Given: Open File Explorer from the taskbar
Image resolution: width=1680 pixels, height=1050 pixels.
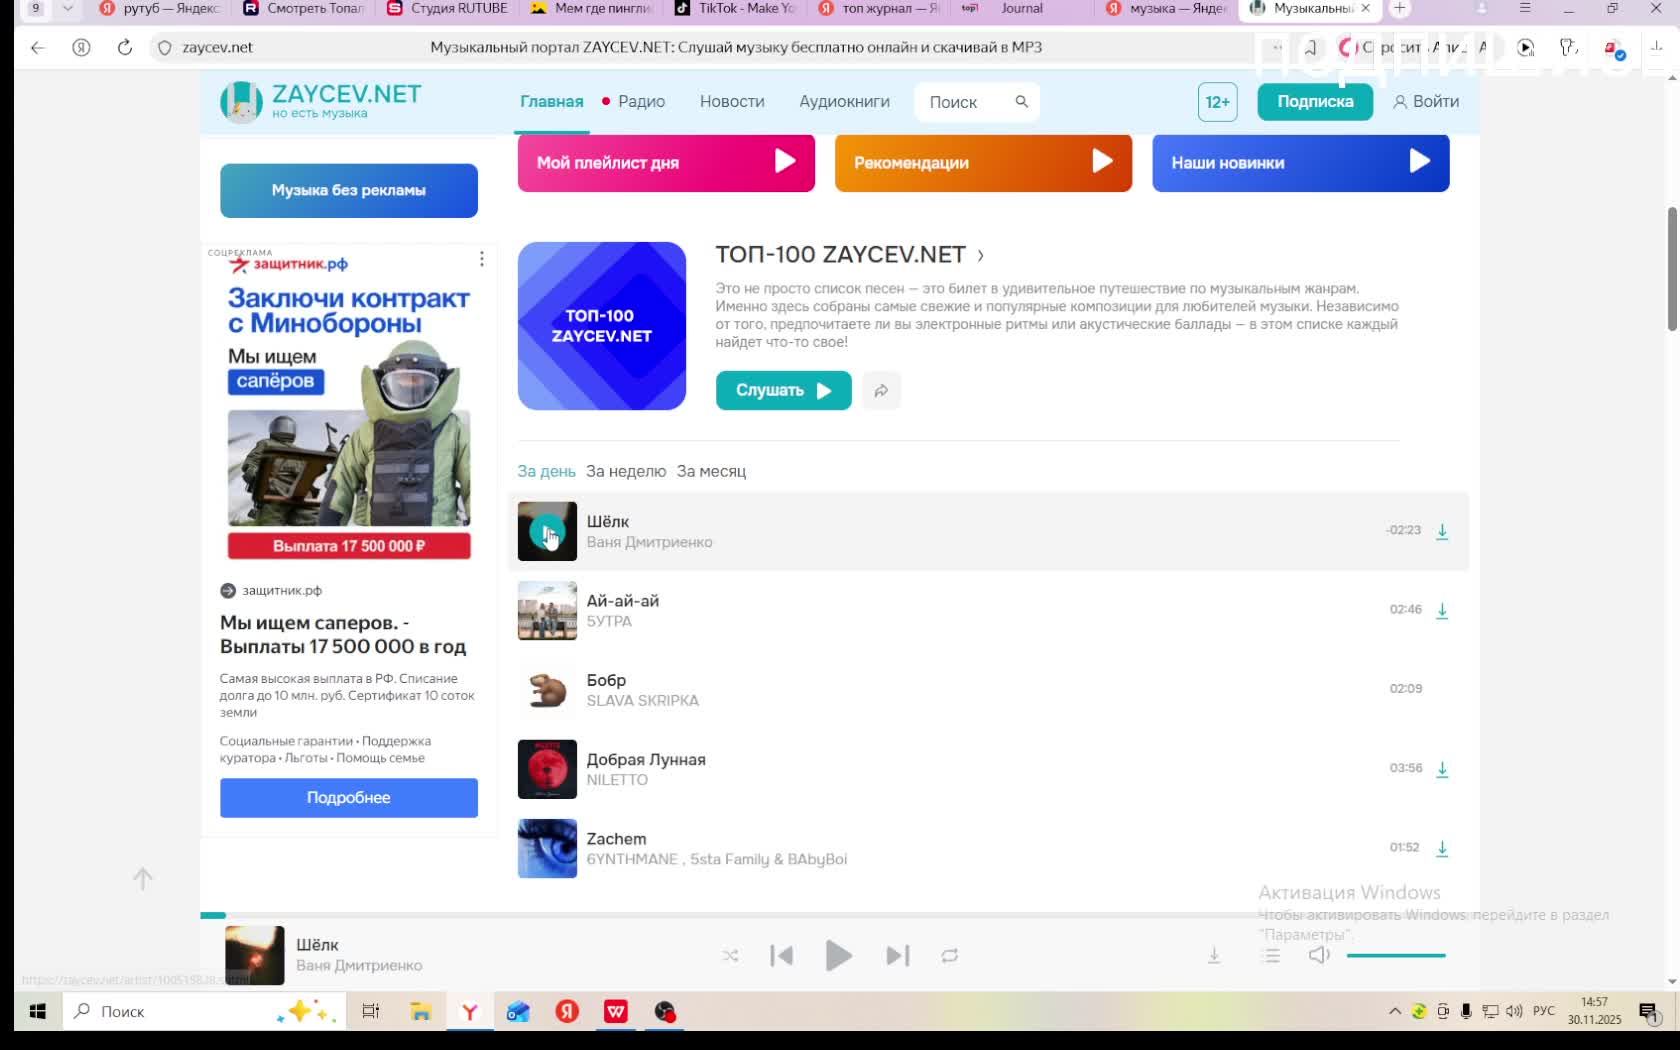Looking at the screenshot, I should click(x=420, y=1012).
